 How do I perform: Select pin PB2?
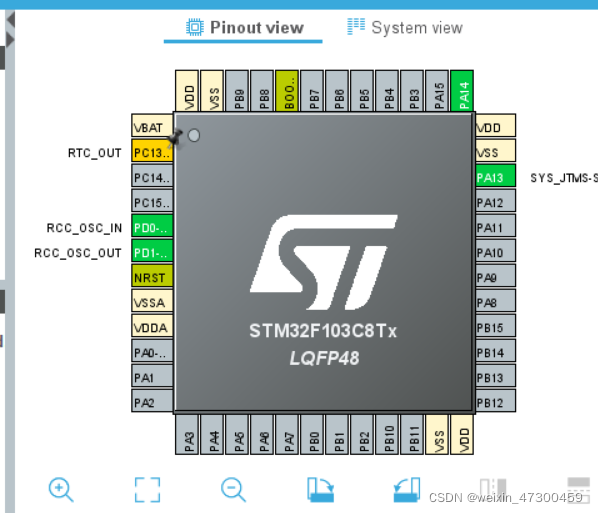pos(362,434)
